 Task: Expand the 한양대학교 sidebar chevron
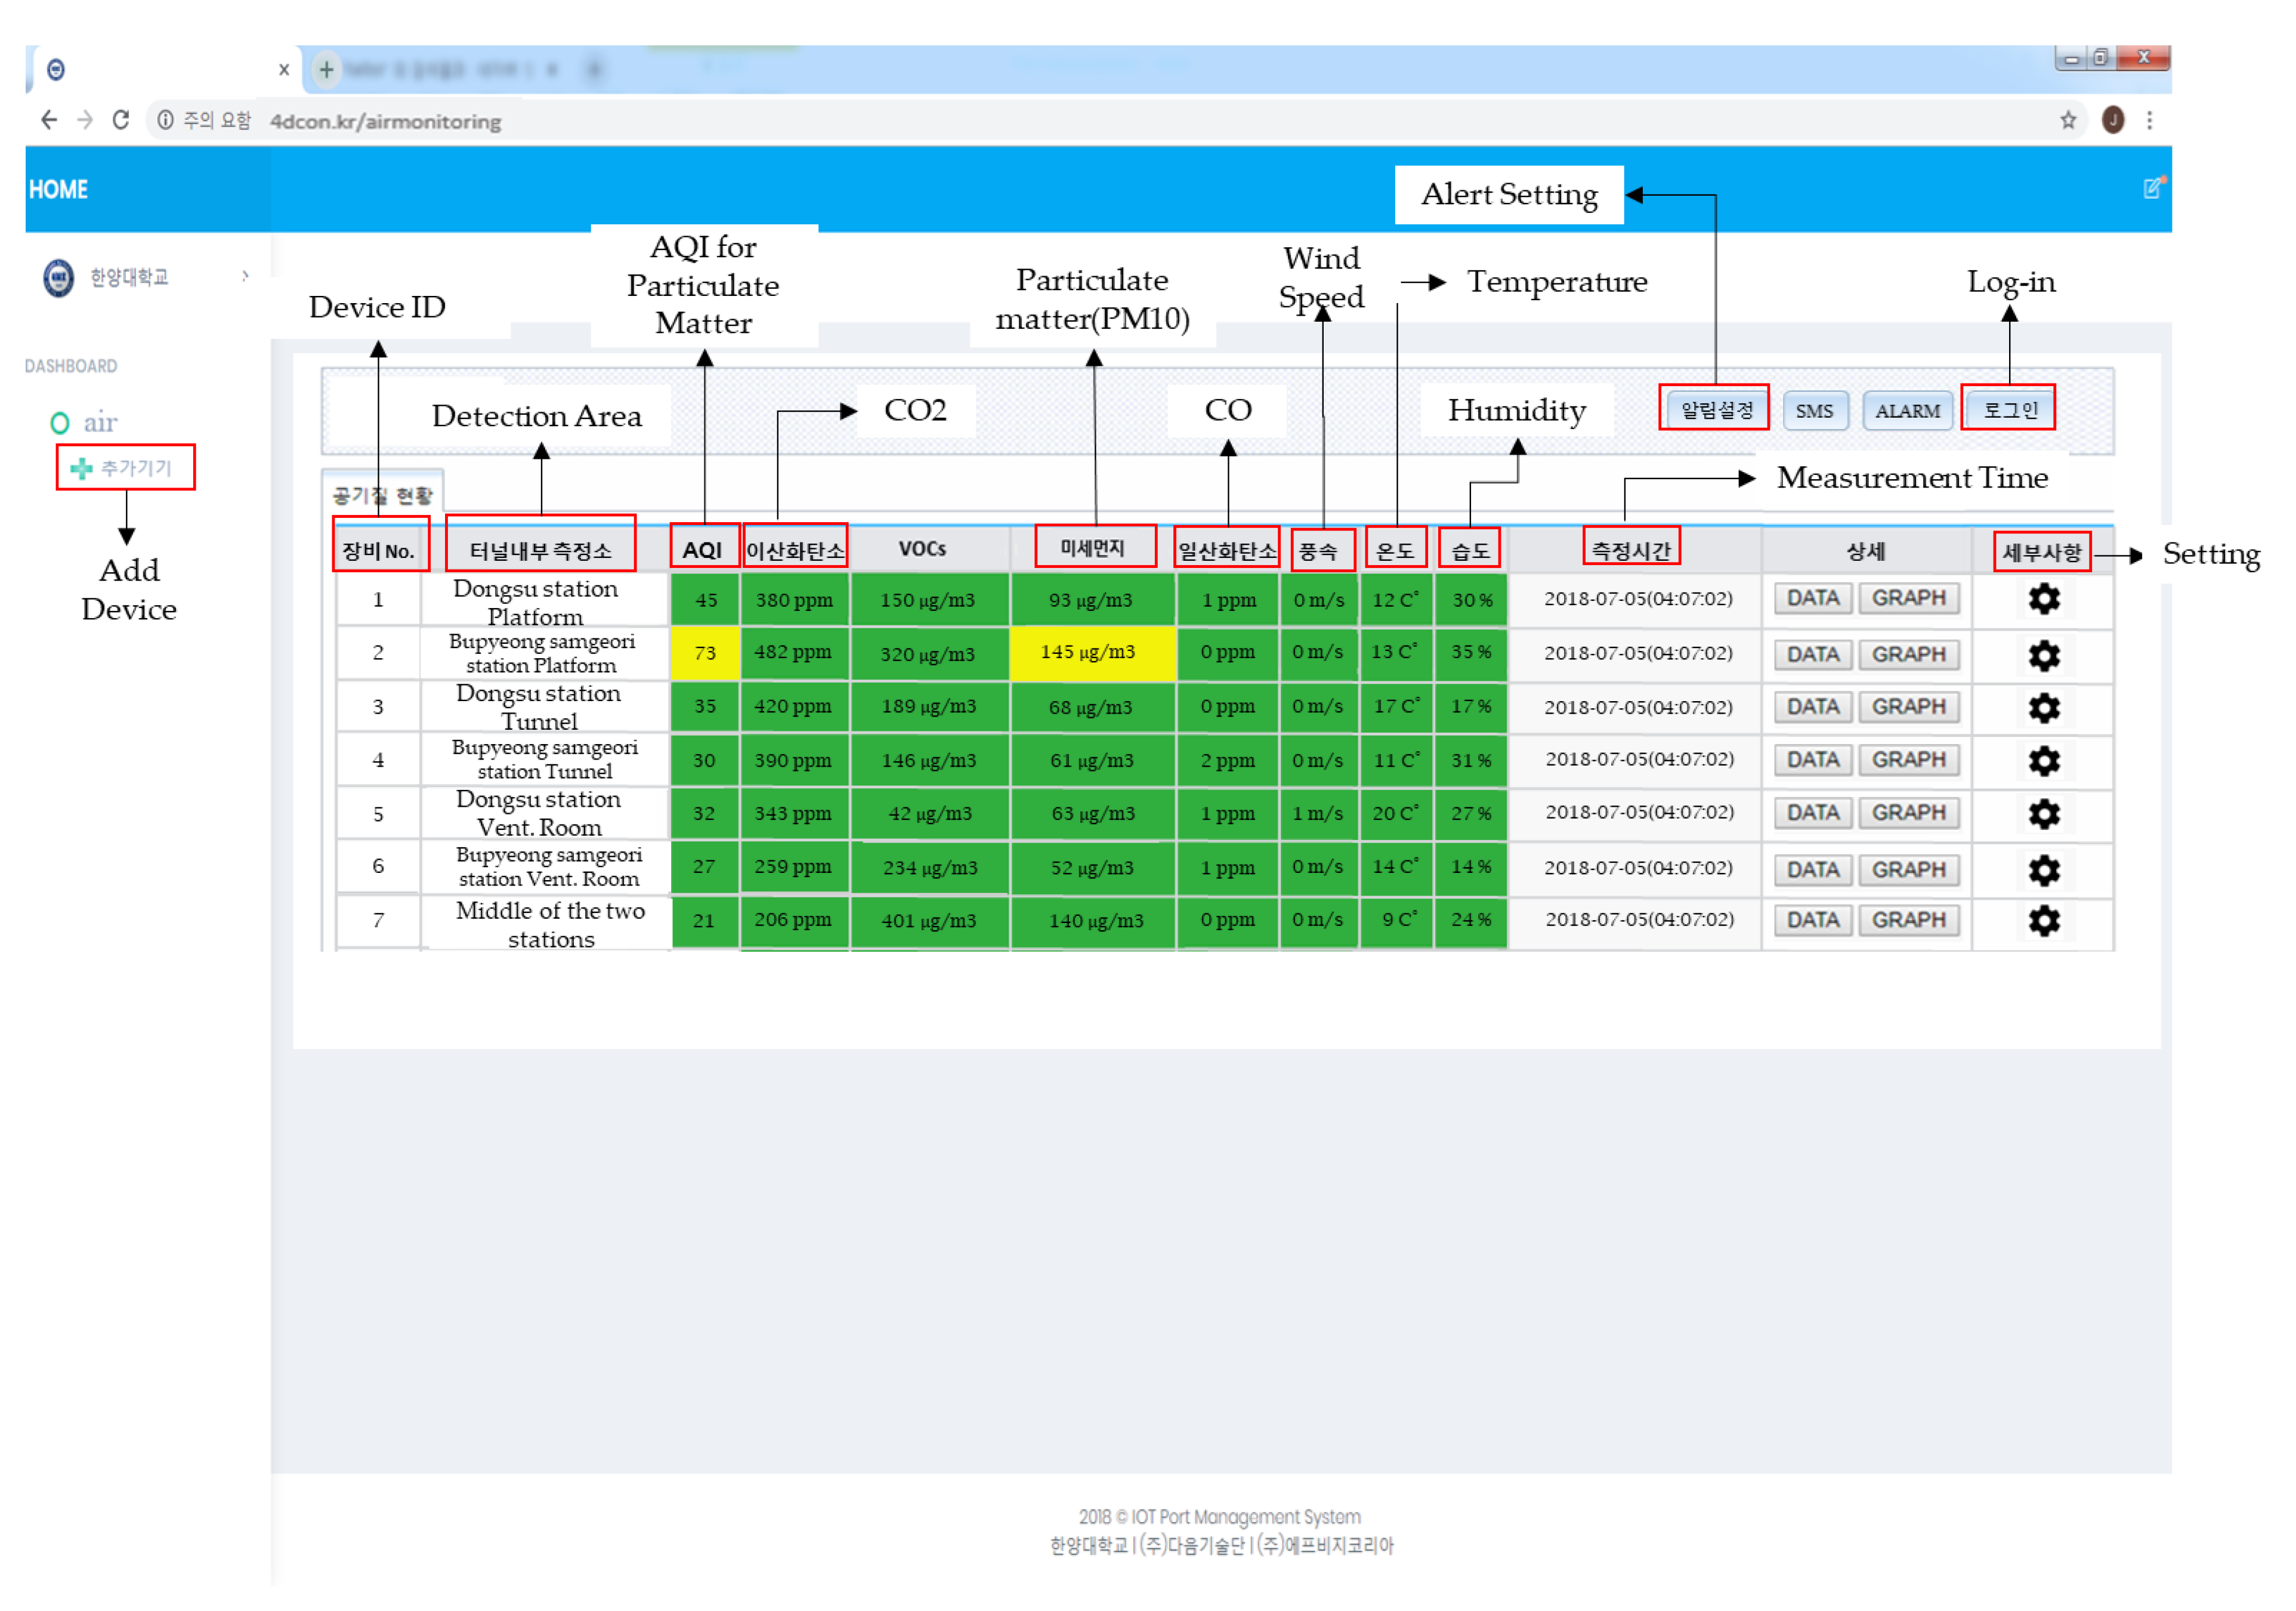(x=245, y=276)
